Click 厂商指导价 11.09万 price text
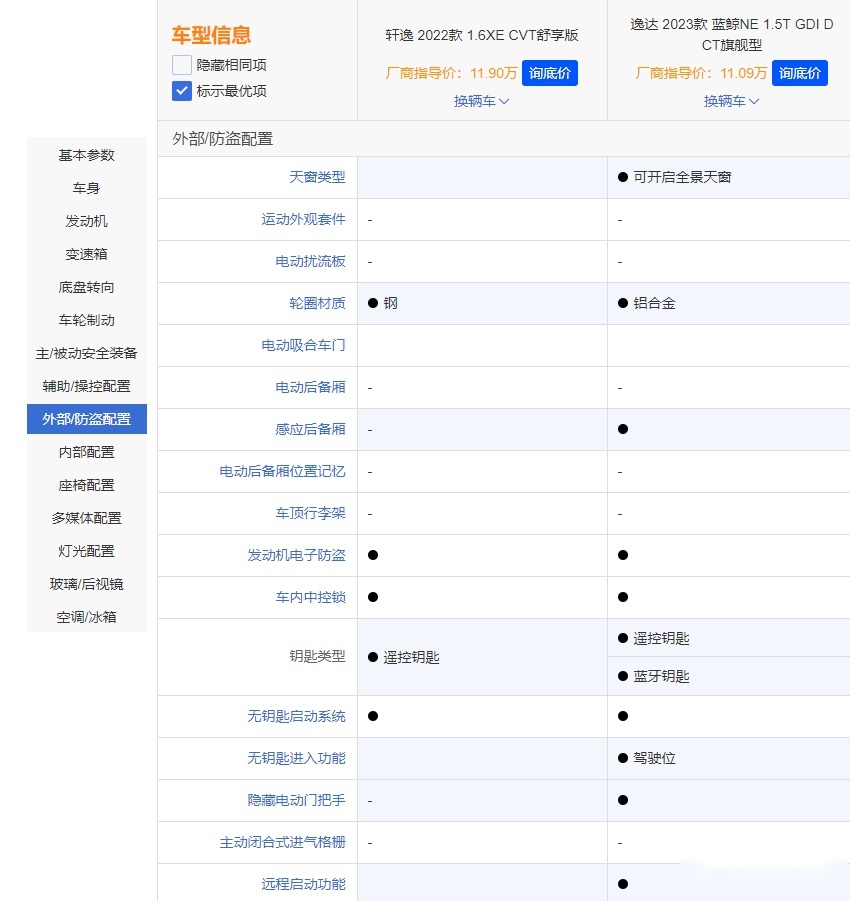Viewport: 850px width, 901px height. [701, 73]
